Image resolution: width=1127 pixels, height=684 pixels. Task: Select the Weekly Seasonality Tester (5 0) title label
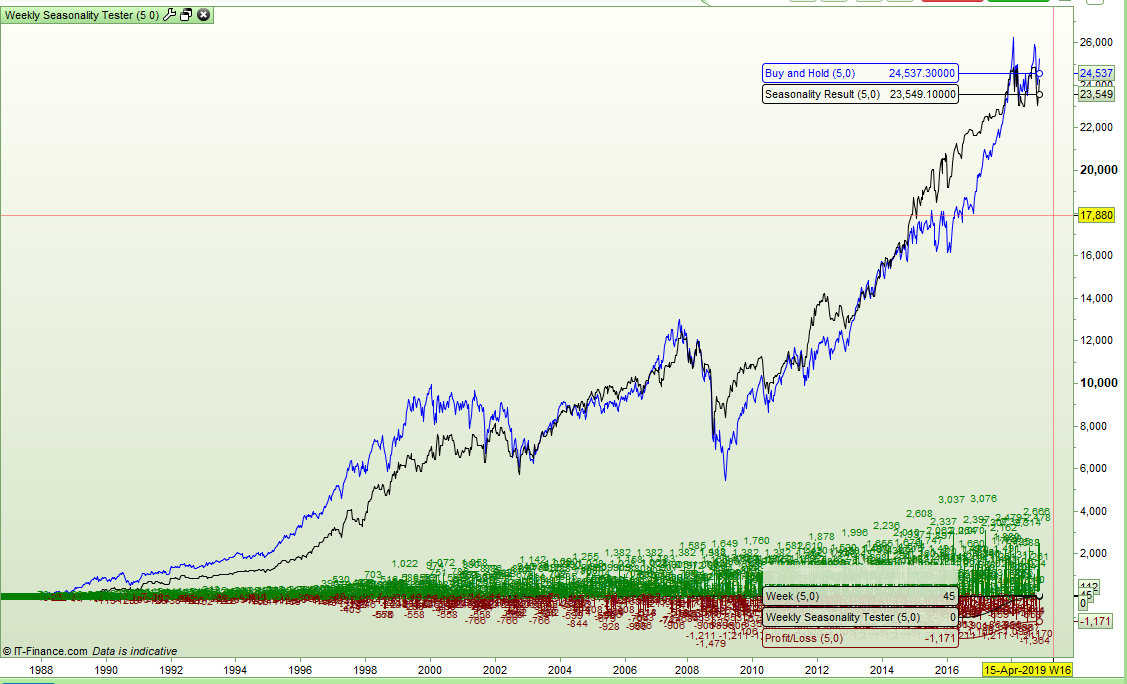(x=82, y=15)
